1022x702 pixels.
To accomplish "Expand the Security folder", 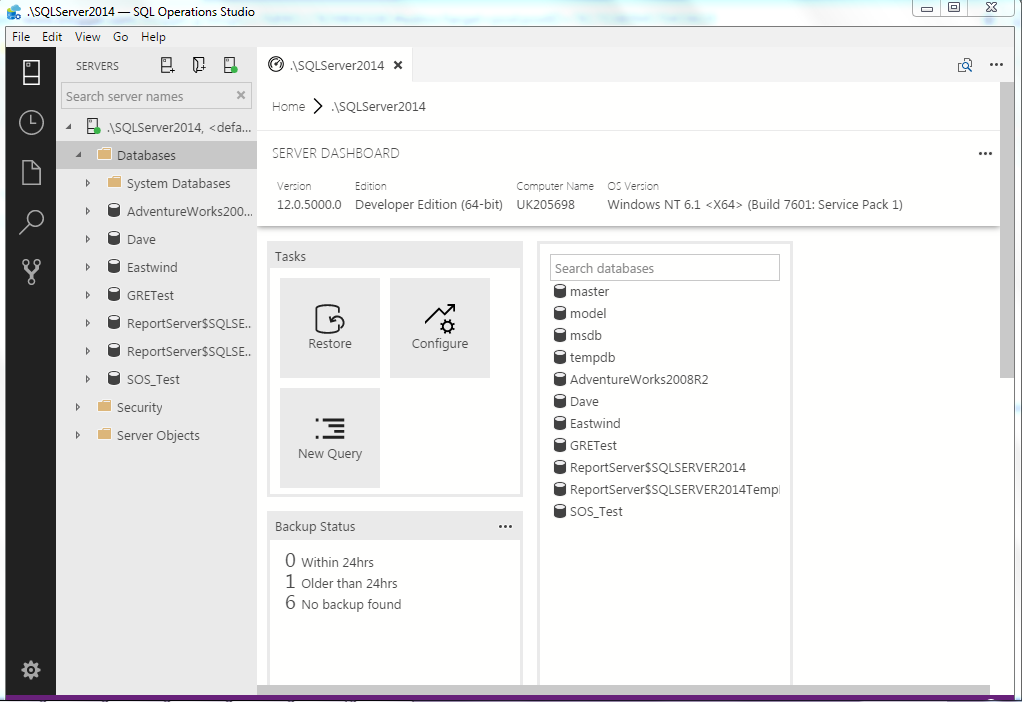I will [78, 407].
